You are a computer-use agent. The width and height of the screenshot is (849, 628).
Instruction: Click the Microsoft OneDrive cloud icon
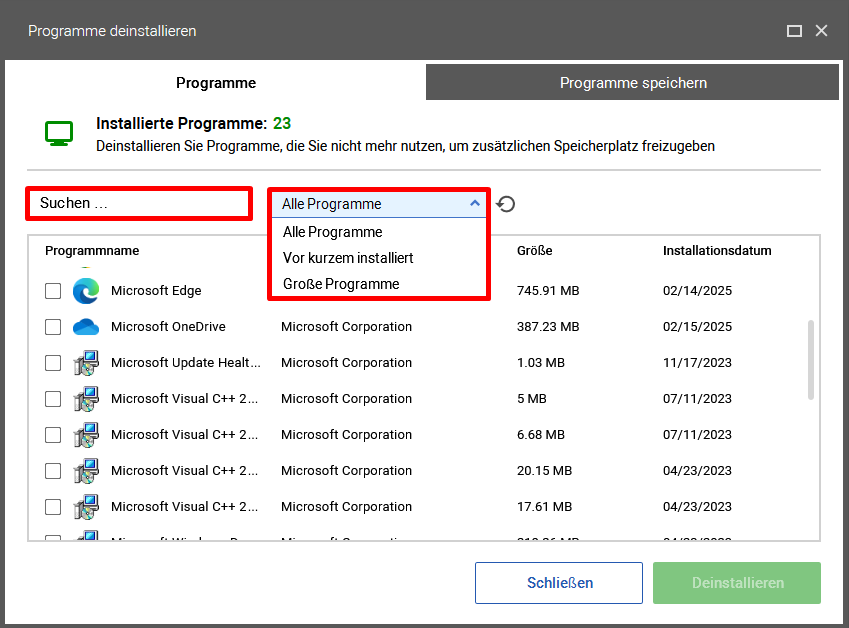(x=86, y=327)
